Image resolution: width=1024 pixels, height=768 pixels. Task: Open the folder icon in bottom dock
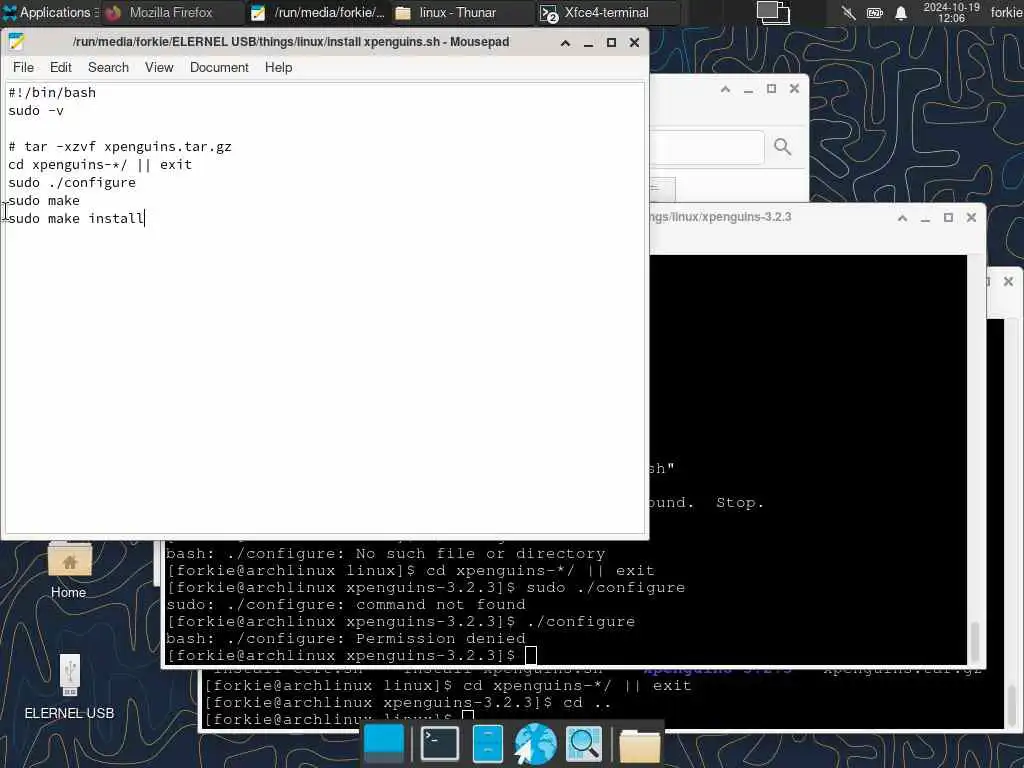point(639,745)
